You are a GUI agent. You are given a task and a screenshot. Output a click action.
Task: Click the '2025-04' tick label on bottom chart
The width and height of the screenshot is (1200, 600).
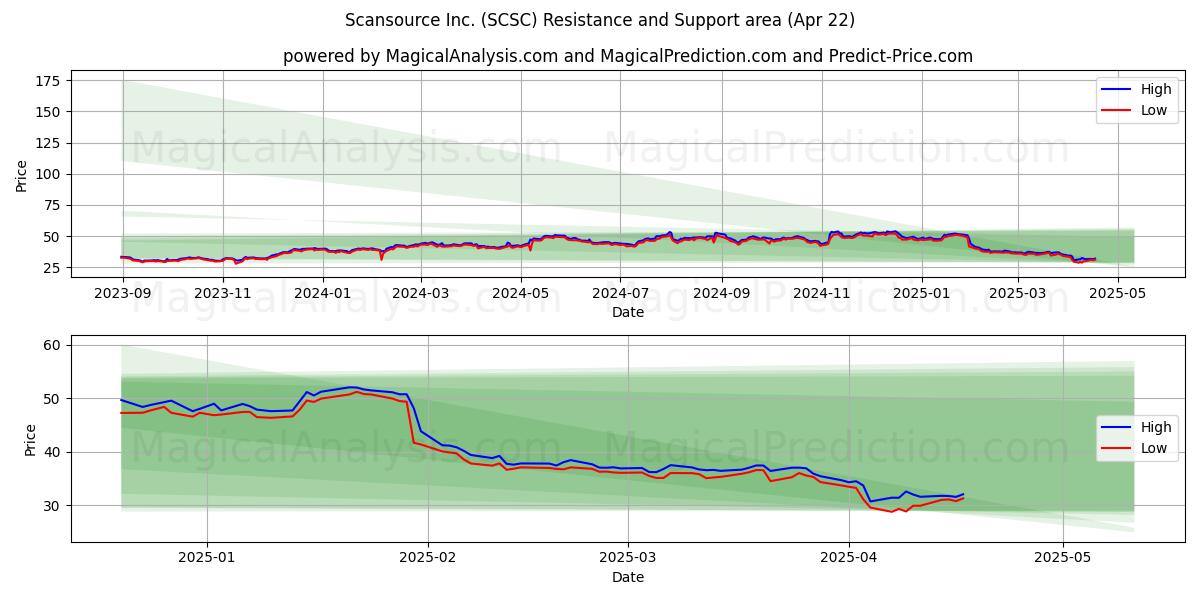click(x=849, y=559)
